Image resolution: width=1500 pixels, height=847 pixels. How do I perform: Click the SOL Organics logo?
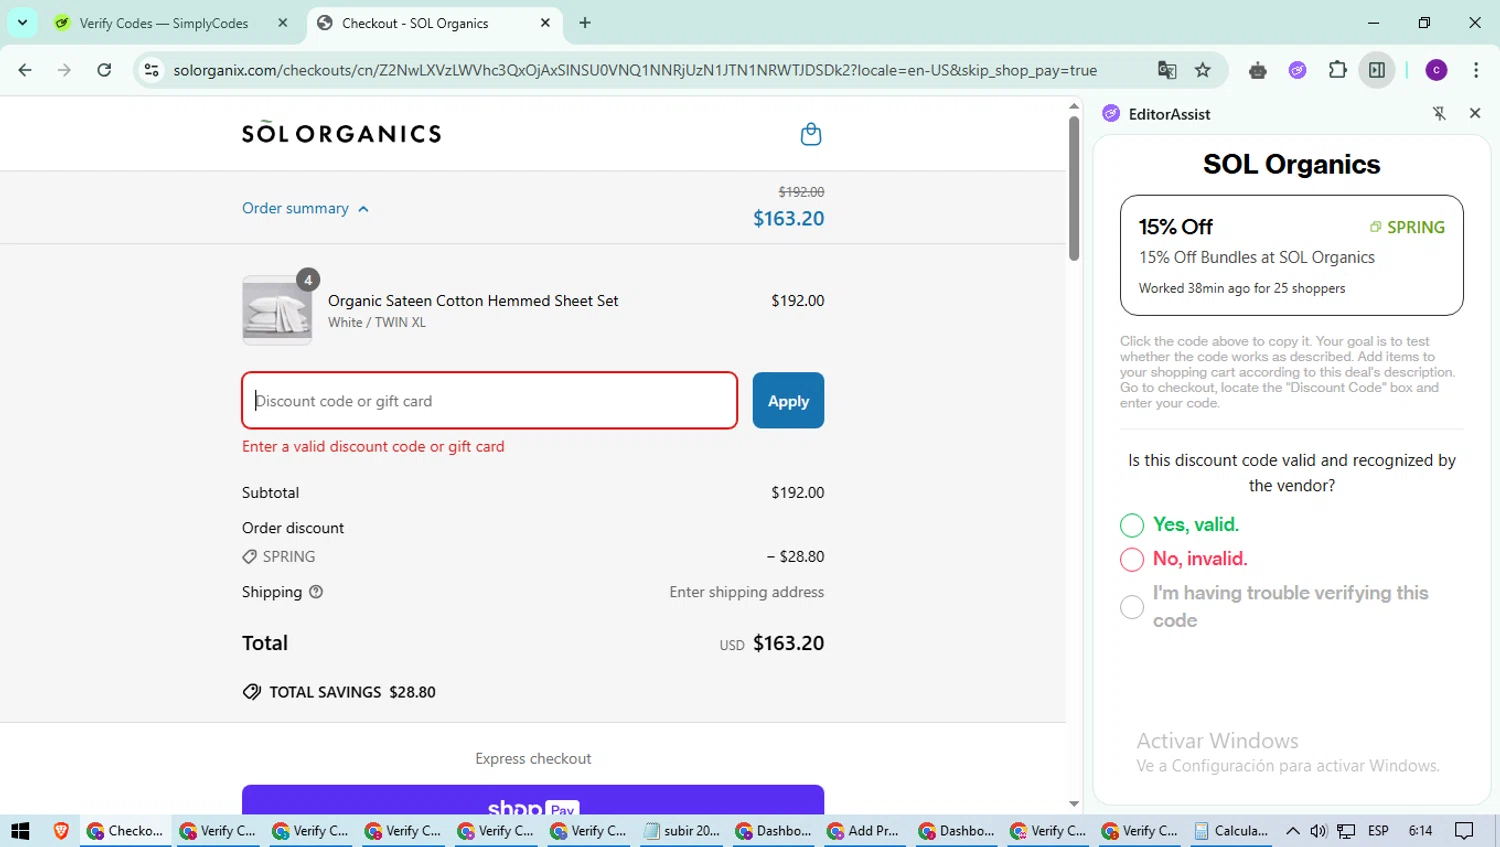click(x=341, y=133)
